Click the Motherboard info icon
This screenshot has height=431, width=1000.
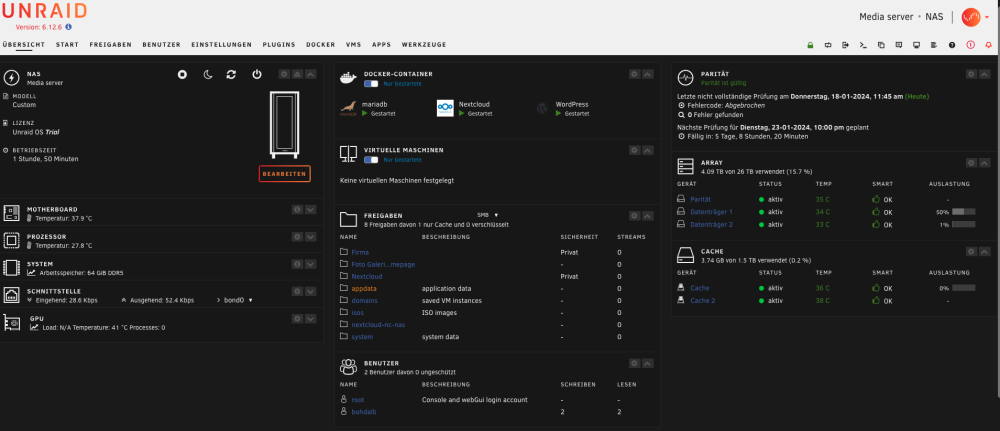[297, 210]
